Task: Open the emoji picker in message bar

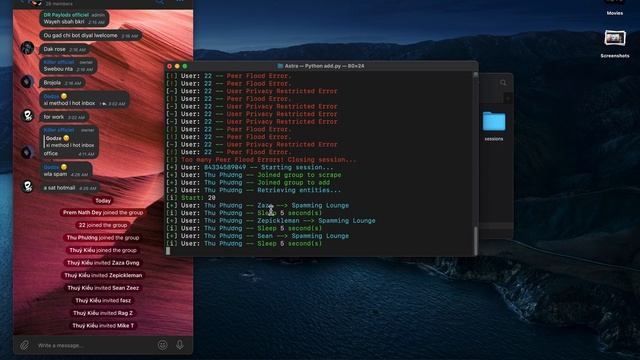Action: pyautogui.click(x=162, y=345)
